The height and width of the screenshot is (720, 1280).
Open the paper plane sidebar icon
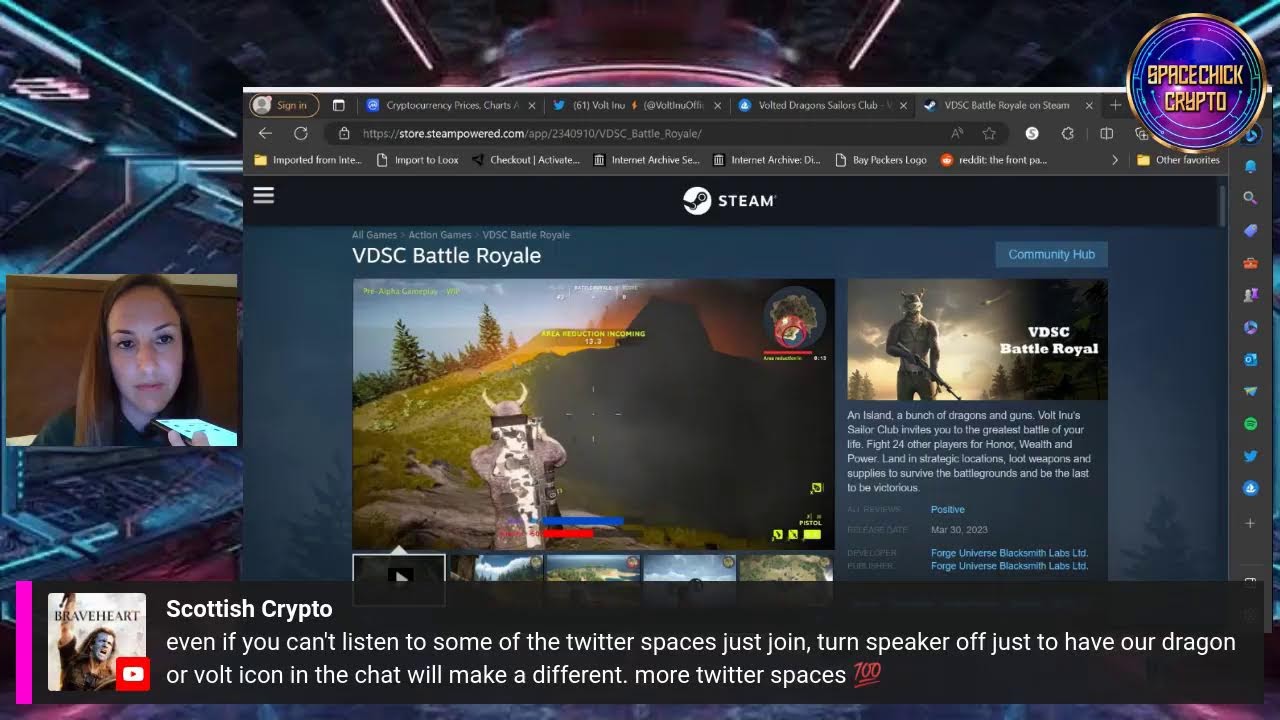pyautogui.click(x=1250, y=391)
